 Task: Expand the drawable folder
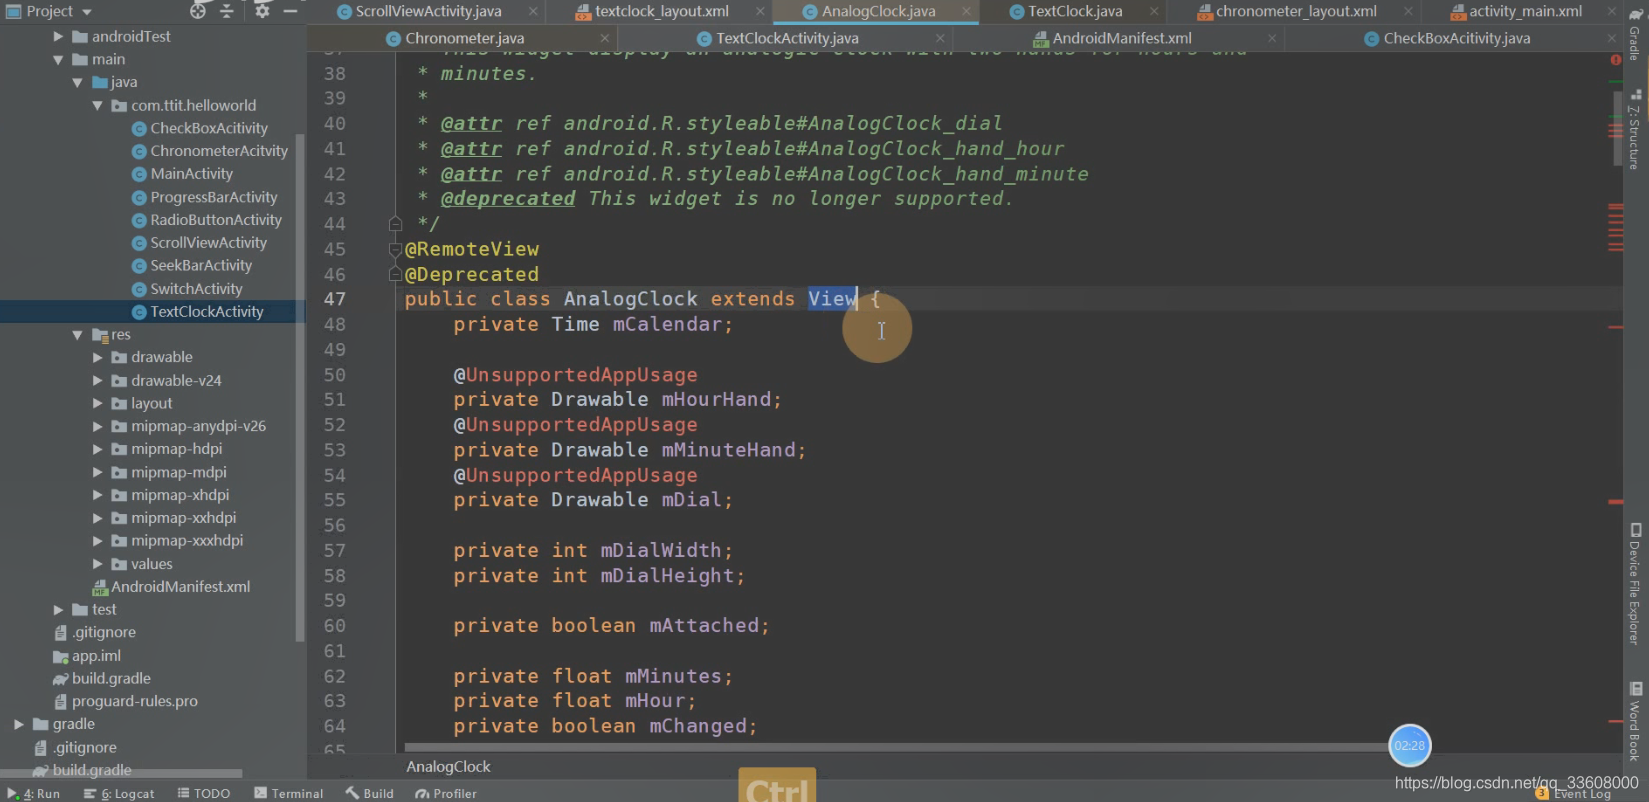tap(97, 357)
